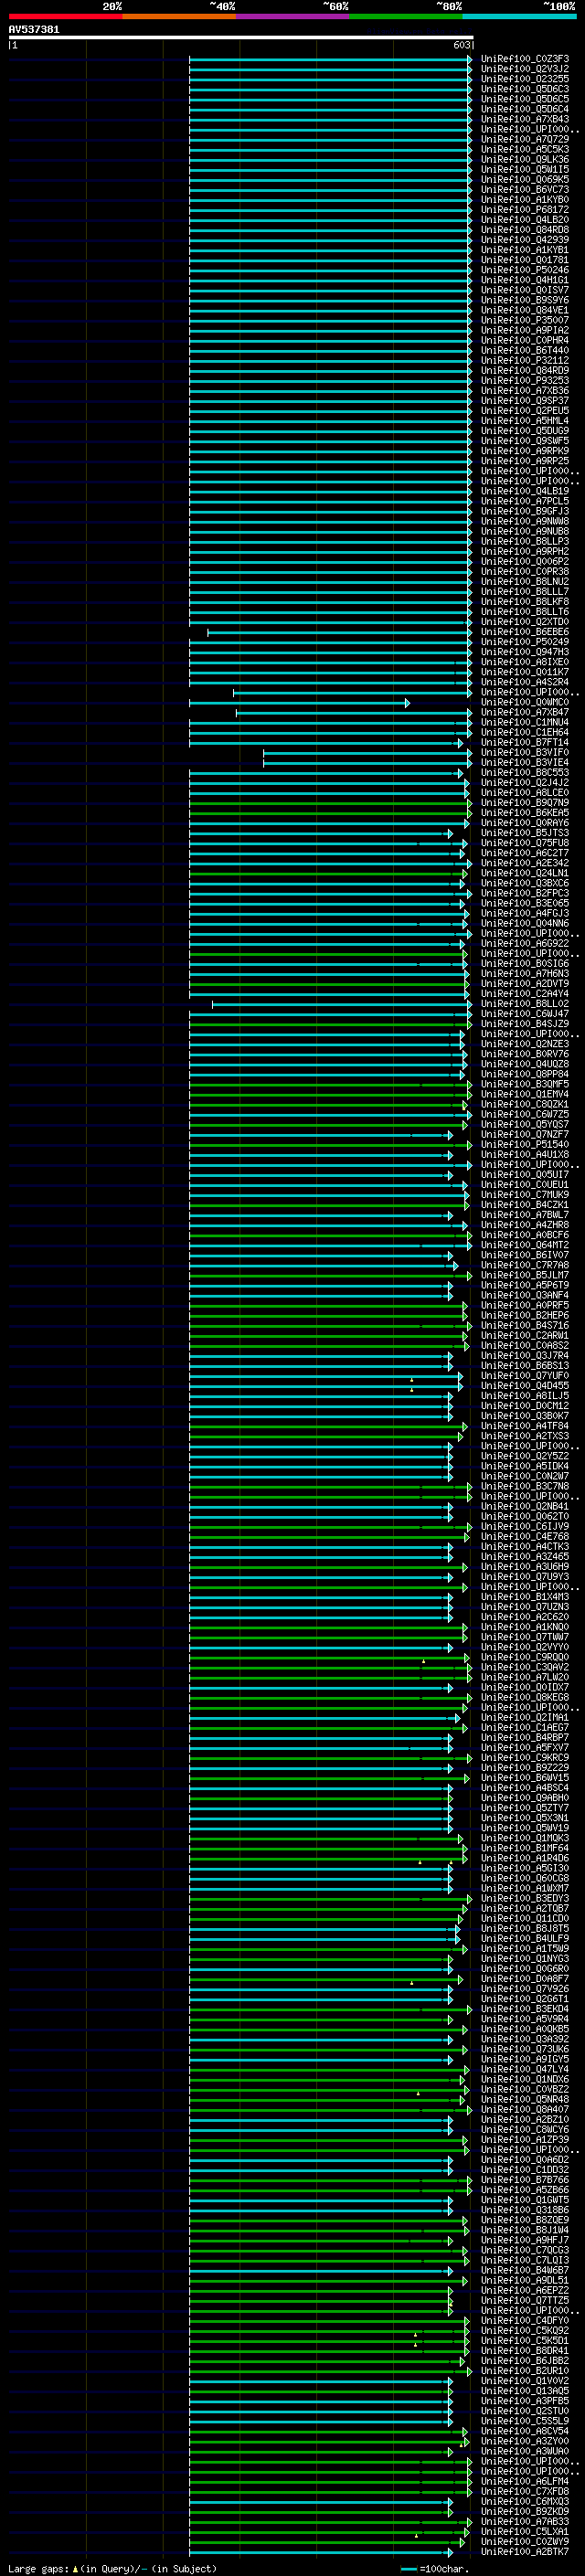Open hit UniRef100_B7FT14
The image size is (585, 2576).
(525, 742)
